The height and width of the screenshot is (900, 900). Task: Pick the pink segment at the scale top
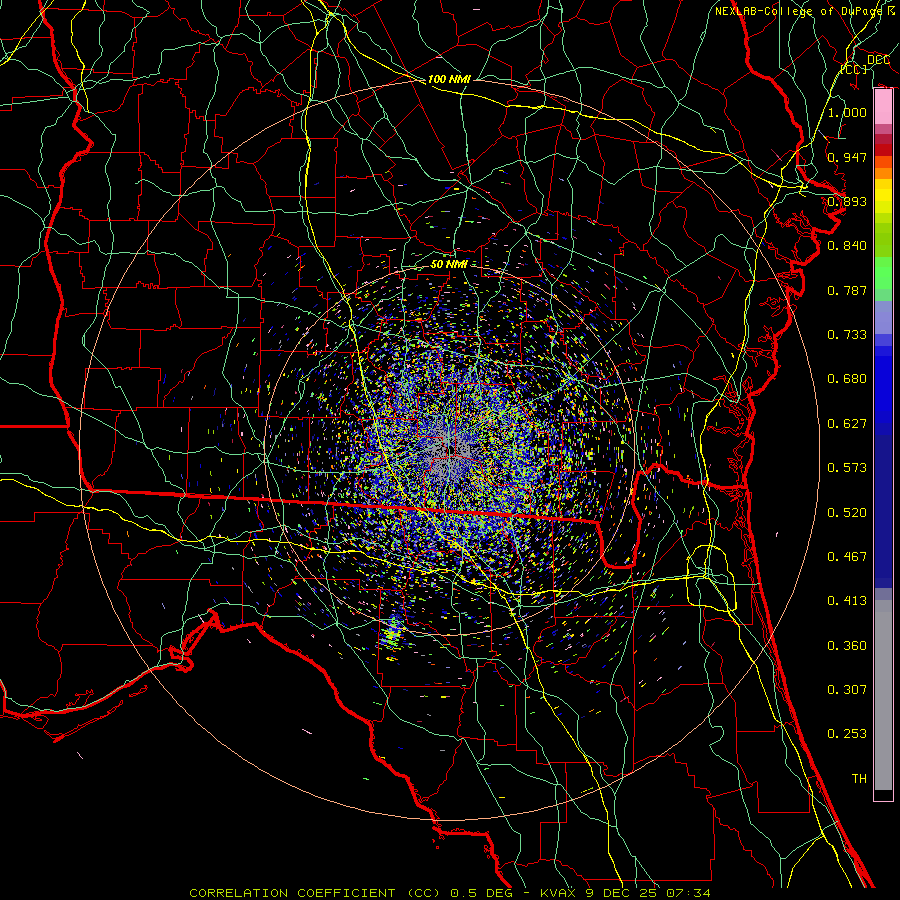coord(883,107)
